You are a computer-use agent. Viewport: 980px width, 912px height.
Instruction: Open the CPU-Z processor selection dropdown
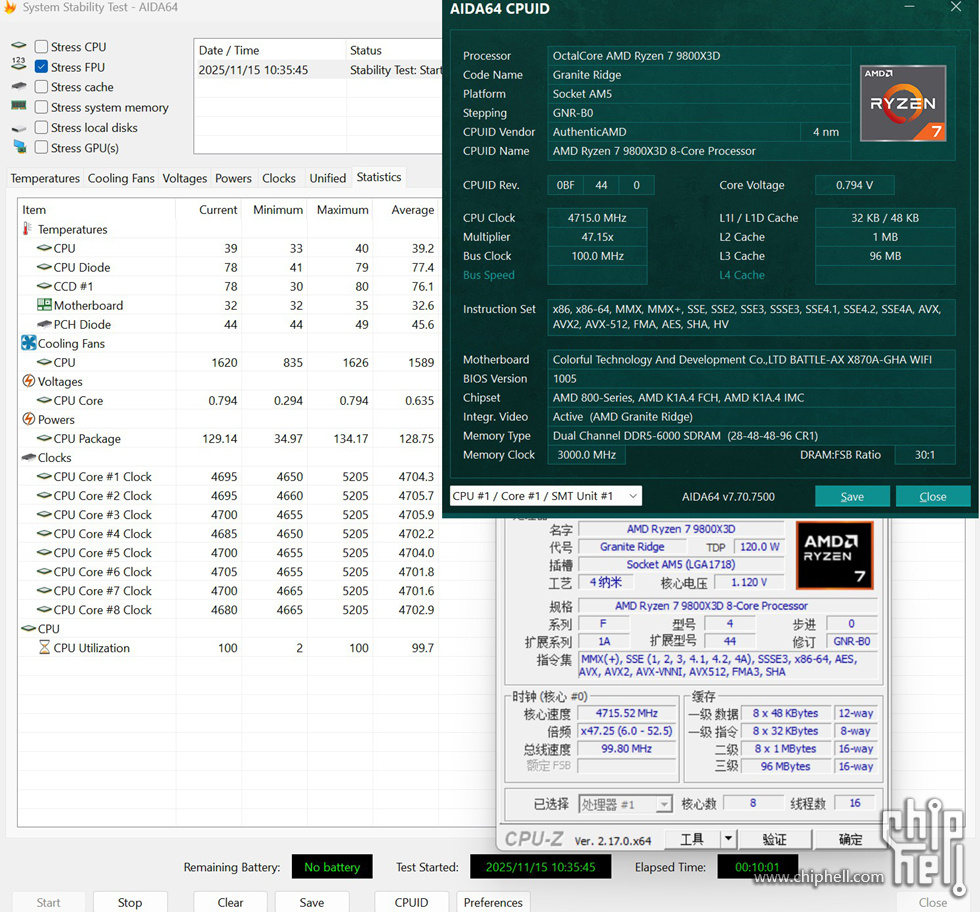[x=664, y=804]
